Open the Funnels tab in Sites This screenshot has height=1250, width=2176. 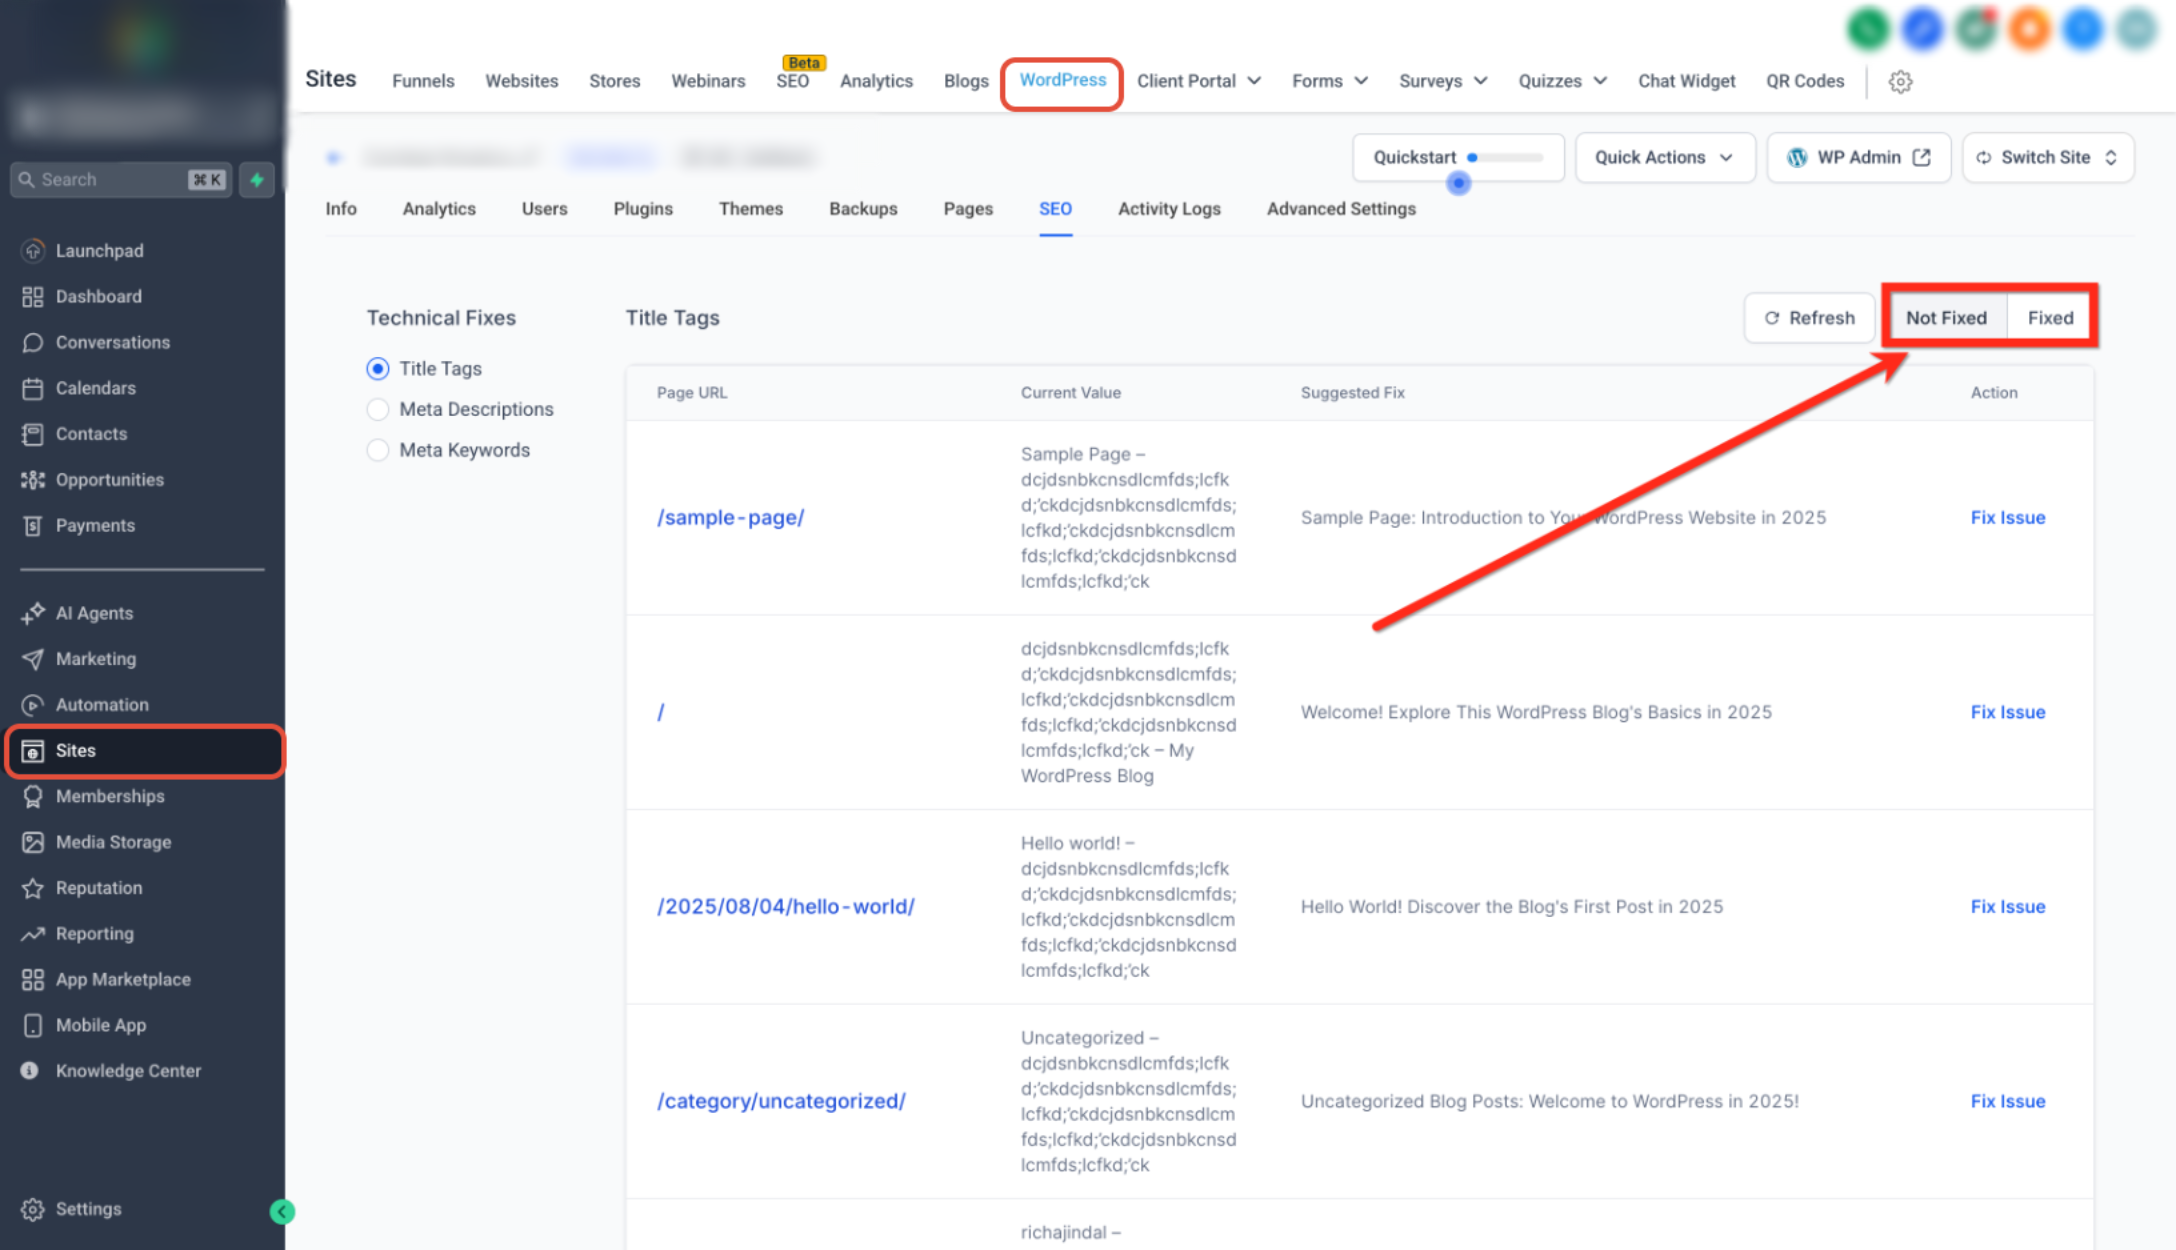pos(423,81)
